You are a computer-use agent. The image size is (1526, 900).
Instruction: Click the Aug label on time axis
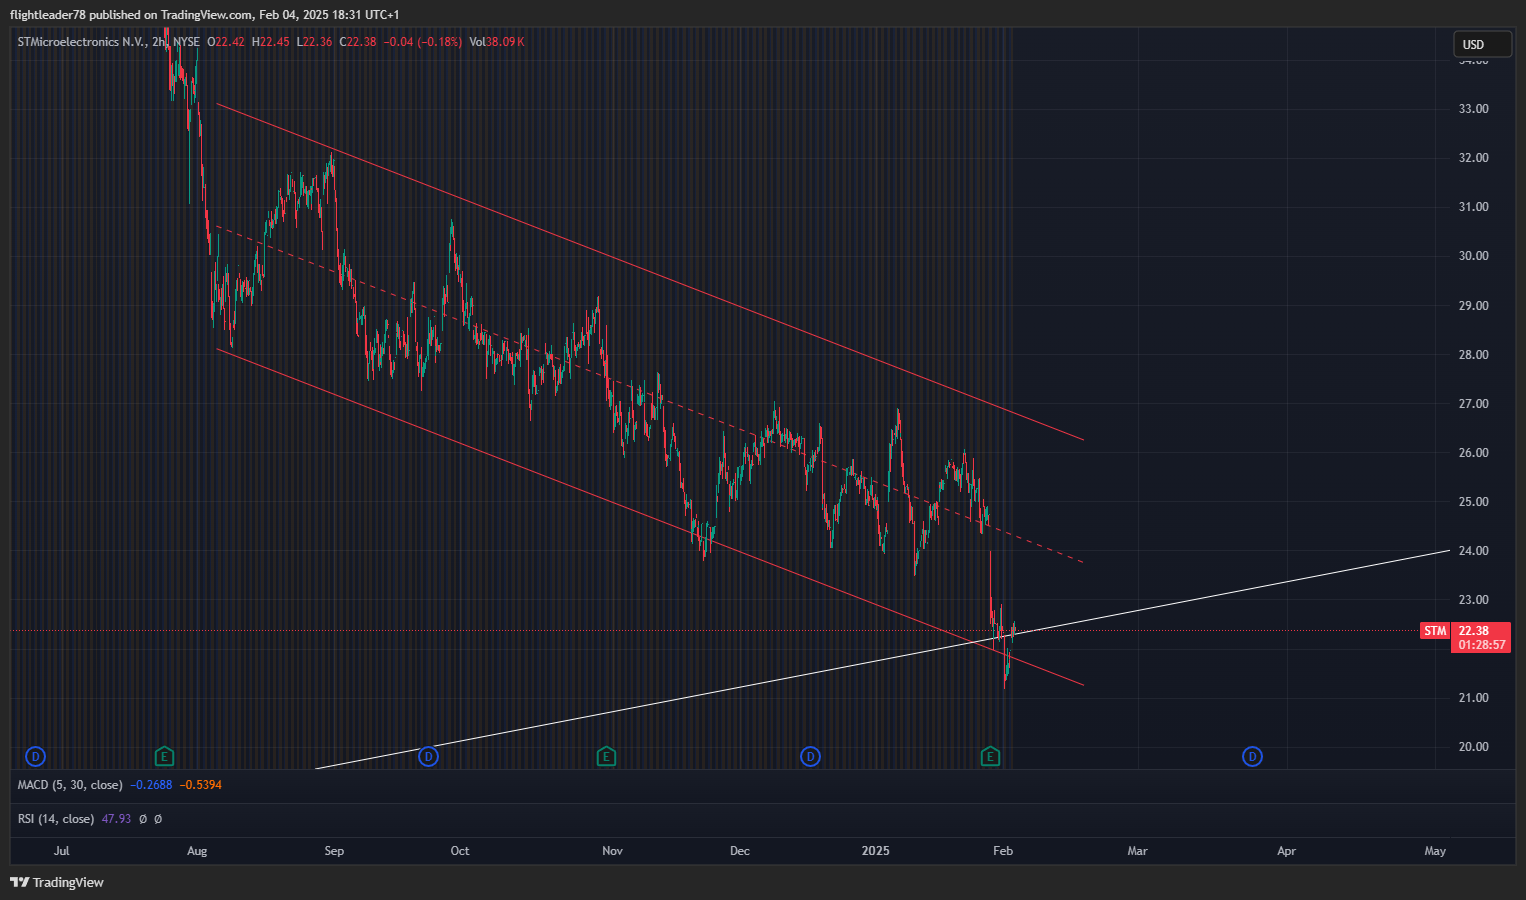197,851
